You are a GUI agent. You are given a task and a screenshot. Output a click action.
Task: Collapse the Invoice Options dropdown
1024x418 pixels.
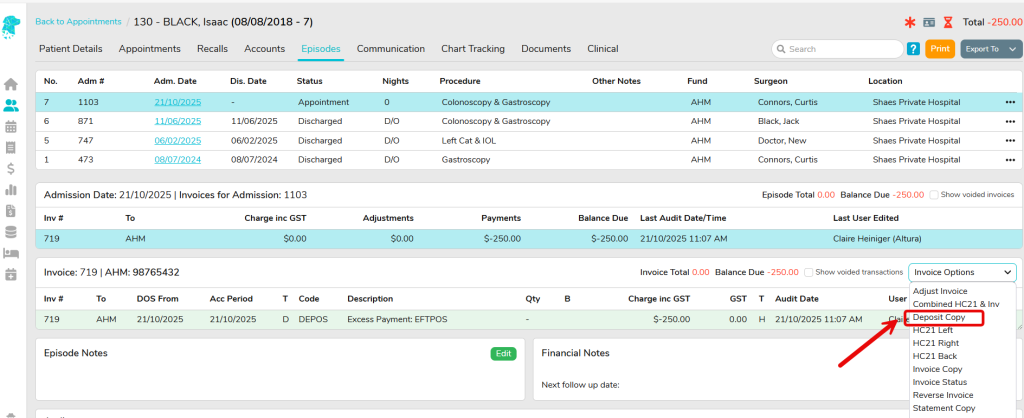pyautogui.click(x=962, y=272)
